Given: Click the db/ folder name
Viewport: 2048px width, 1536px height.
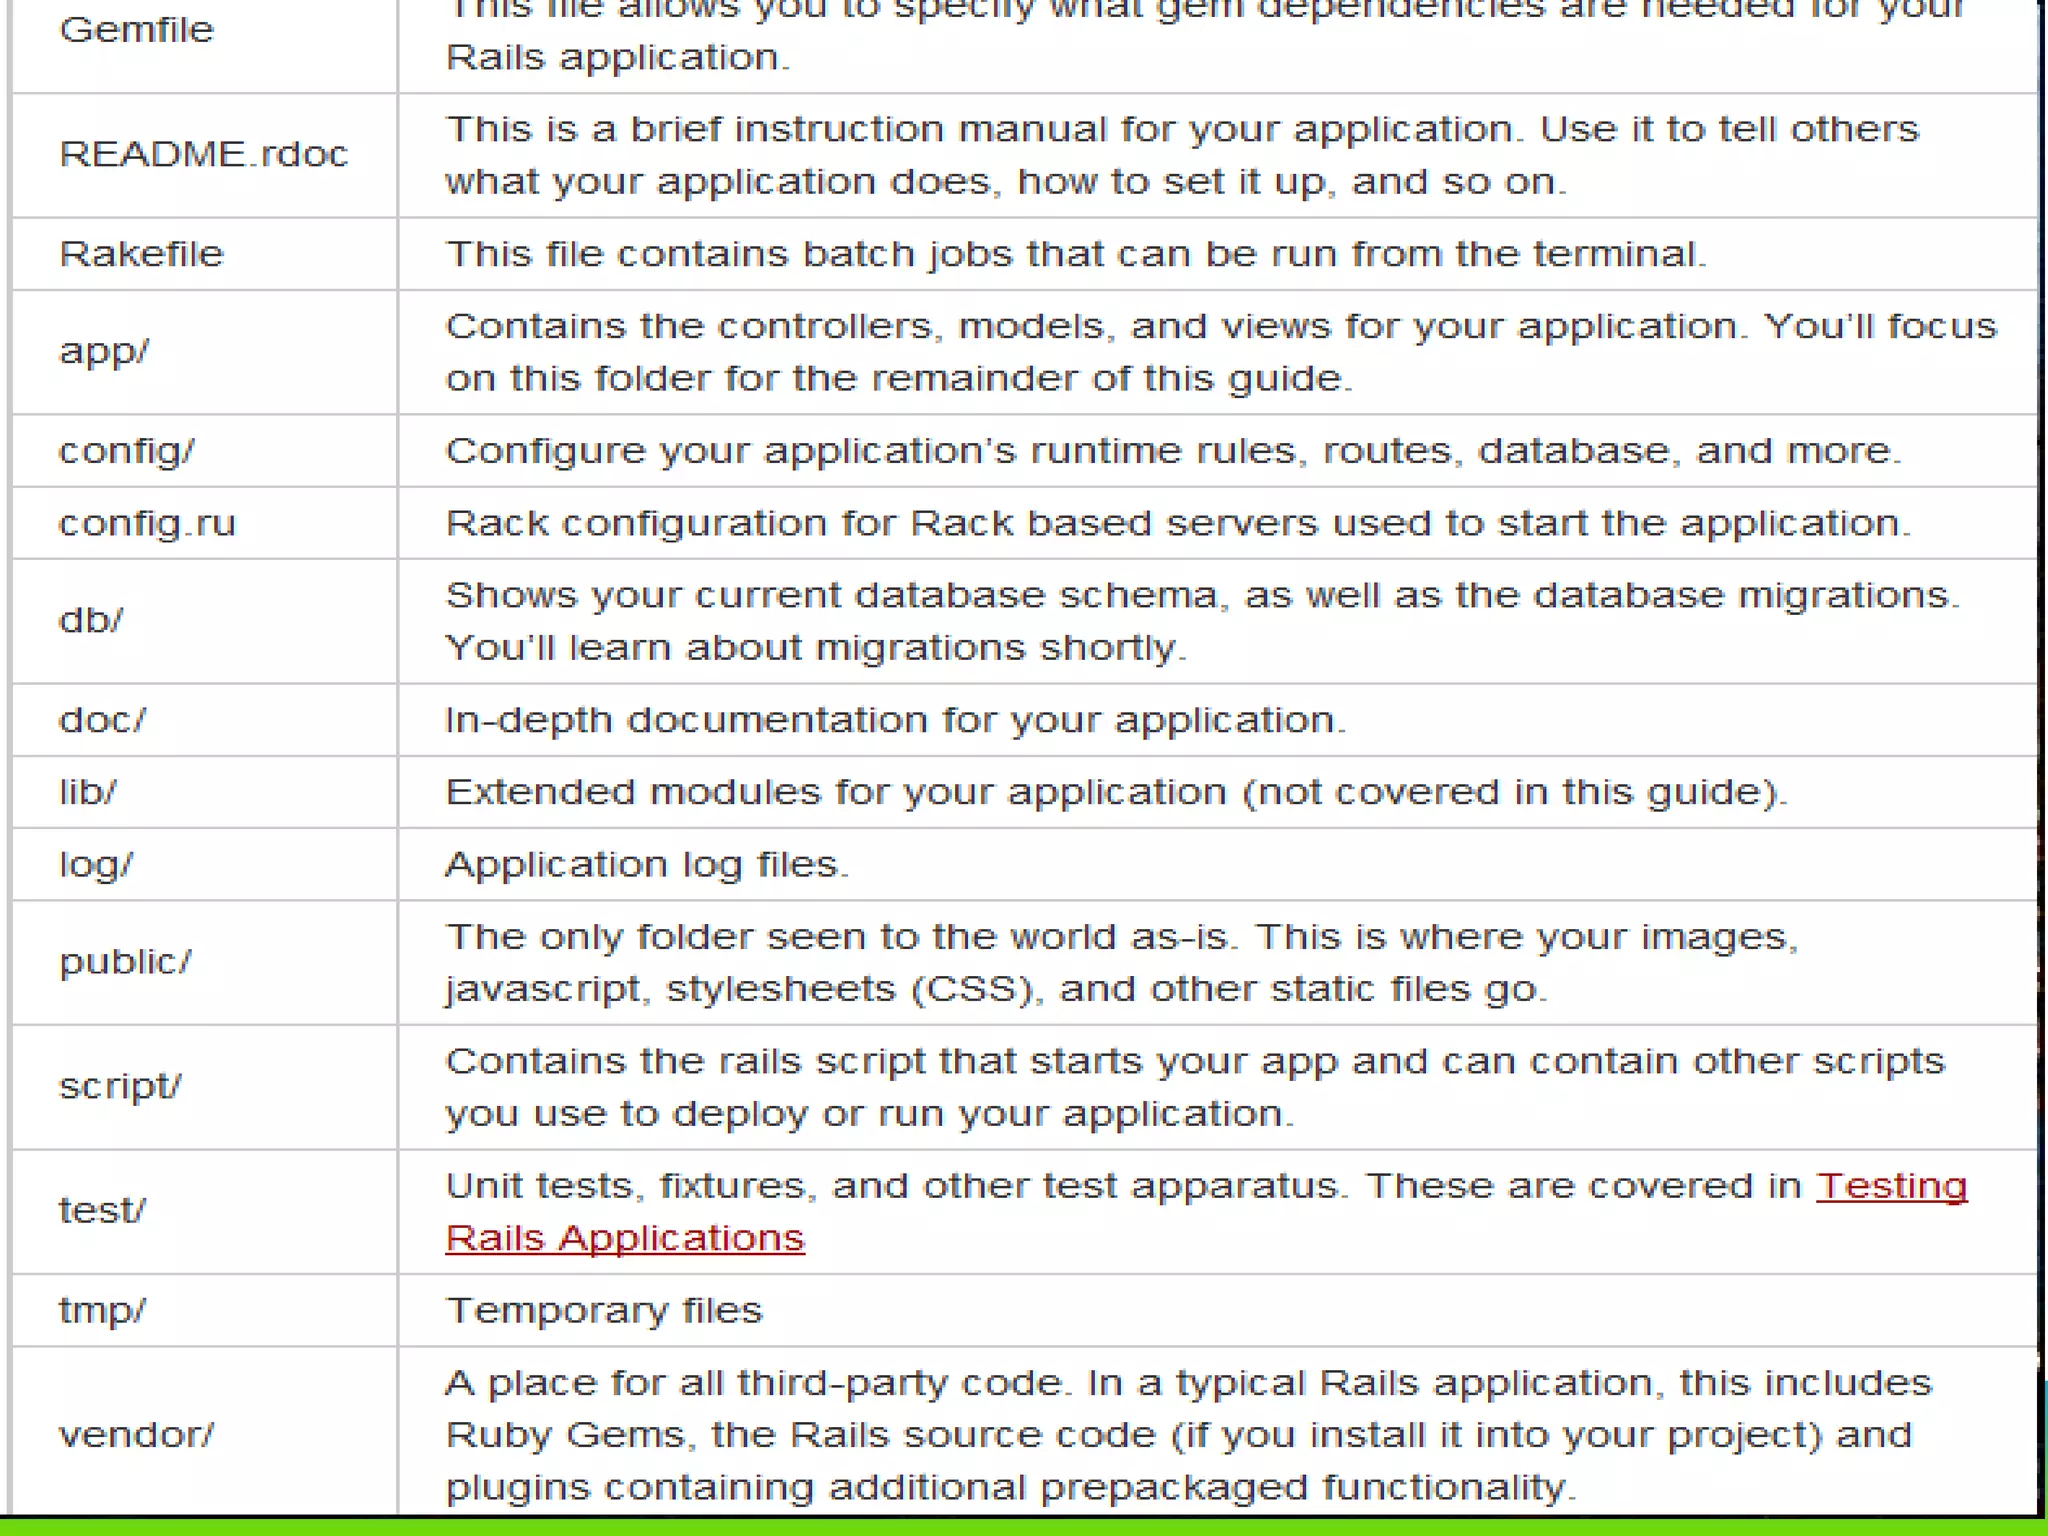Looking at the screenshot, I should (x=91, y=620).
